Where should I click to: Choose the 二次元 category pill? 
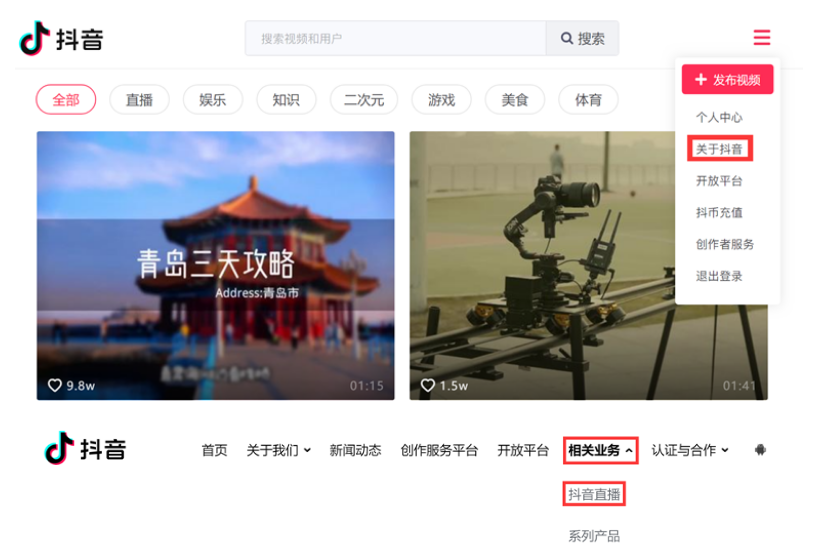click(x=364, y=100)
